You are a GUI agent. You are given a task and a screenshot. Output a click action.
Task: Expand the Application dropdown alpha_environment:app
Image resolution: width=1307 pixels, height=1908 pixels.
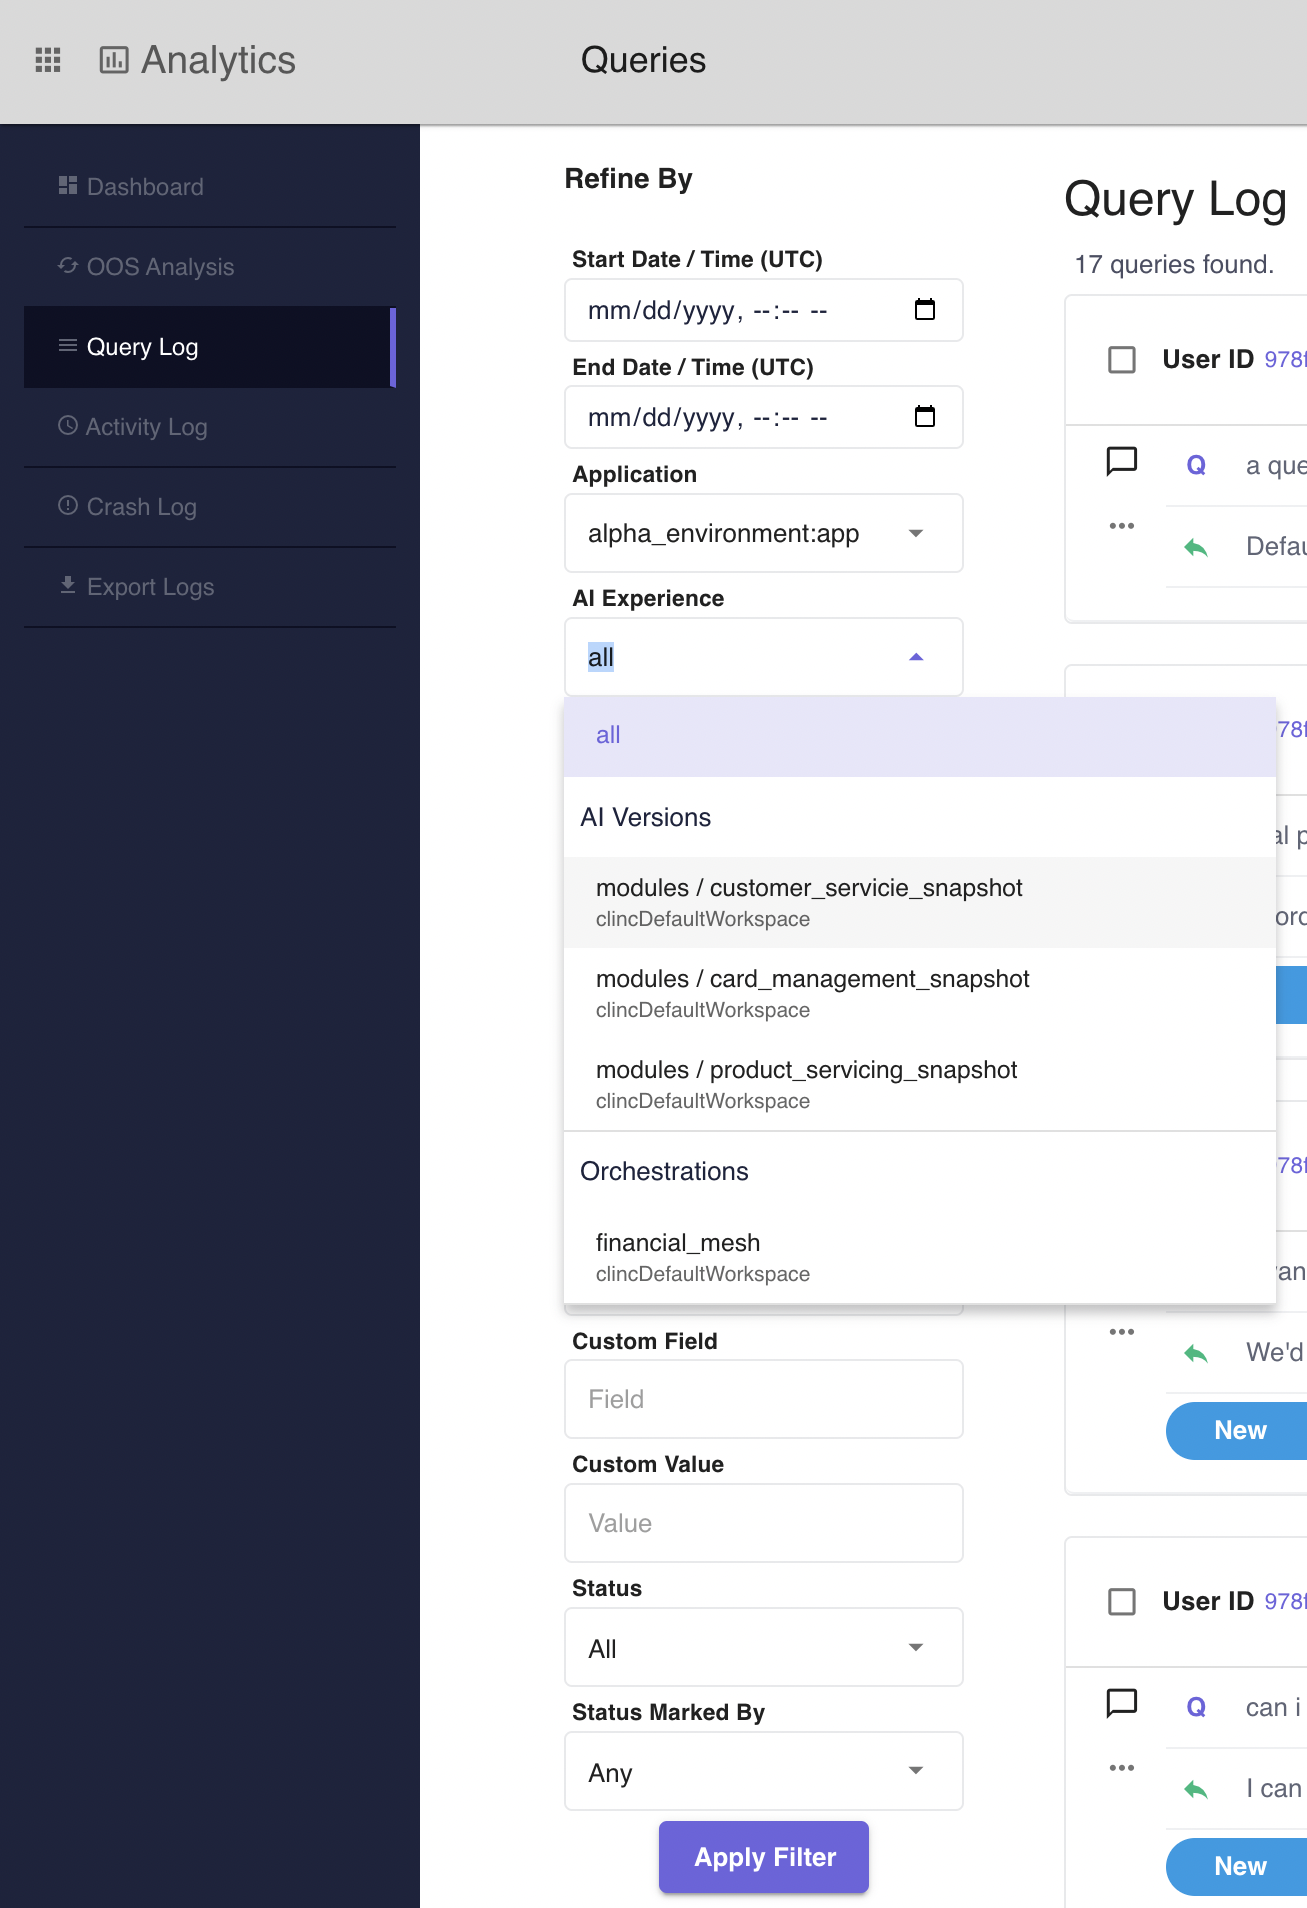point(764,533)
